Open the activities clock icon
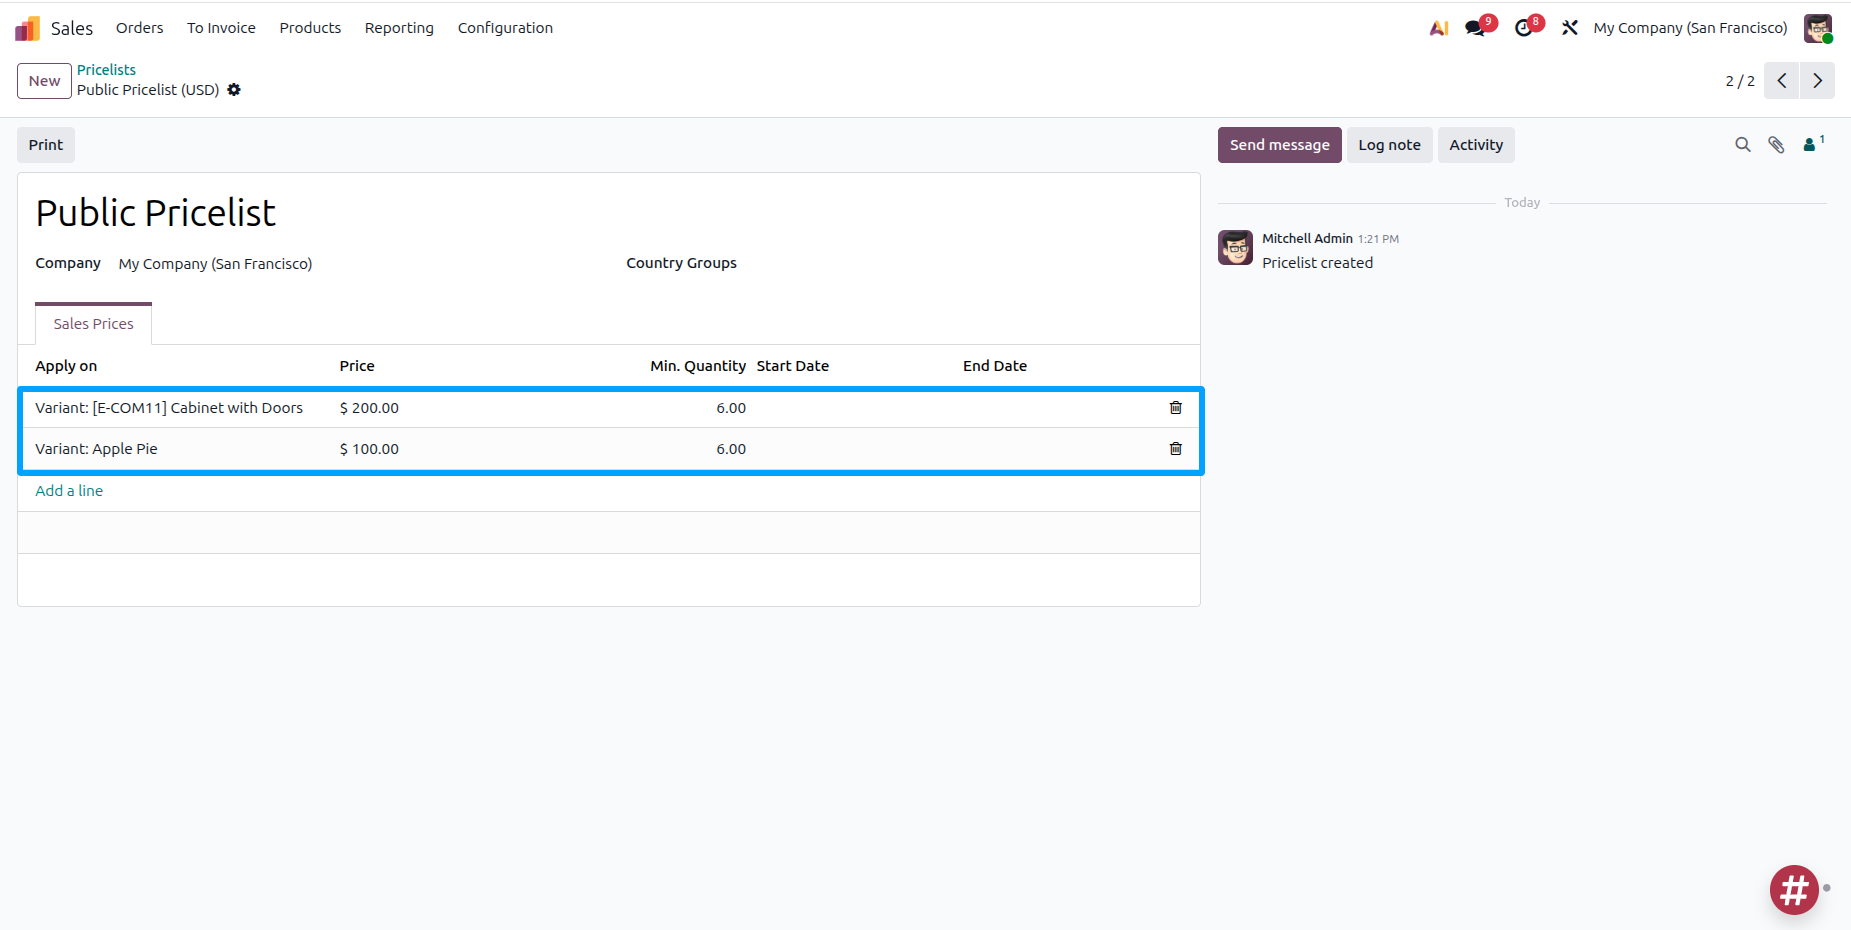 (1523, 28)
